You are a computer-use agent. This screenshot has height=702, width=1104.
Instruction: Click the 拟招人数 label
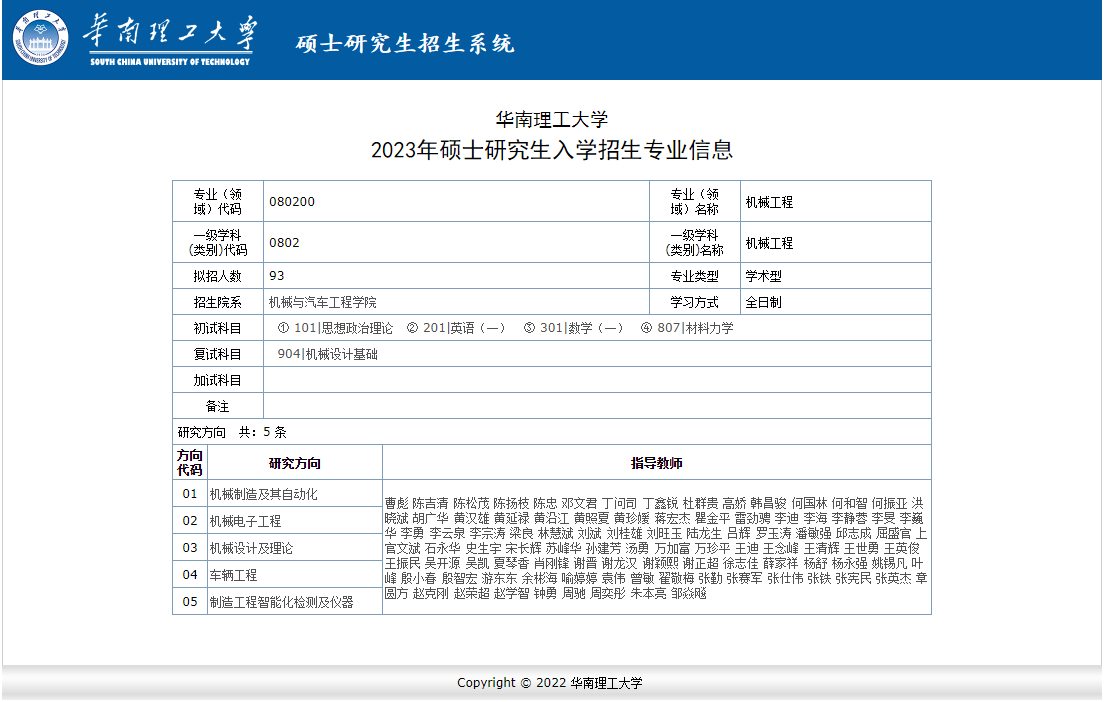218,276
